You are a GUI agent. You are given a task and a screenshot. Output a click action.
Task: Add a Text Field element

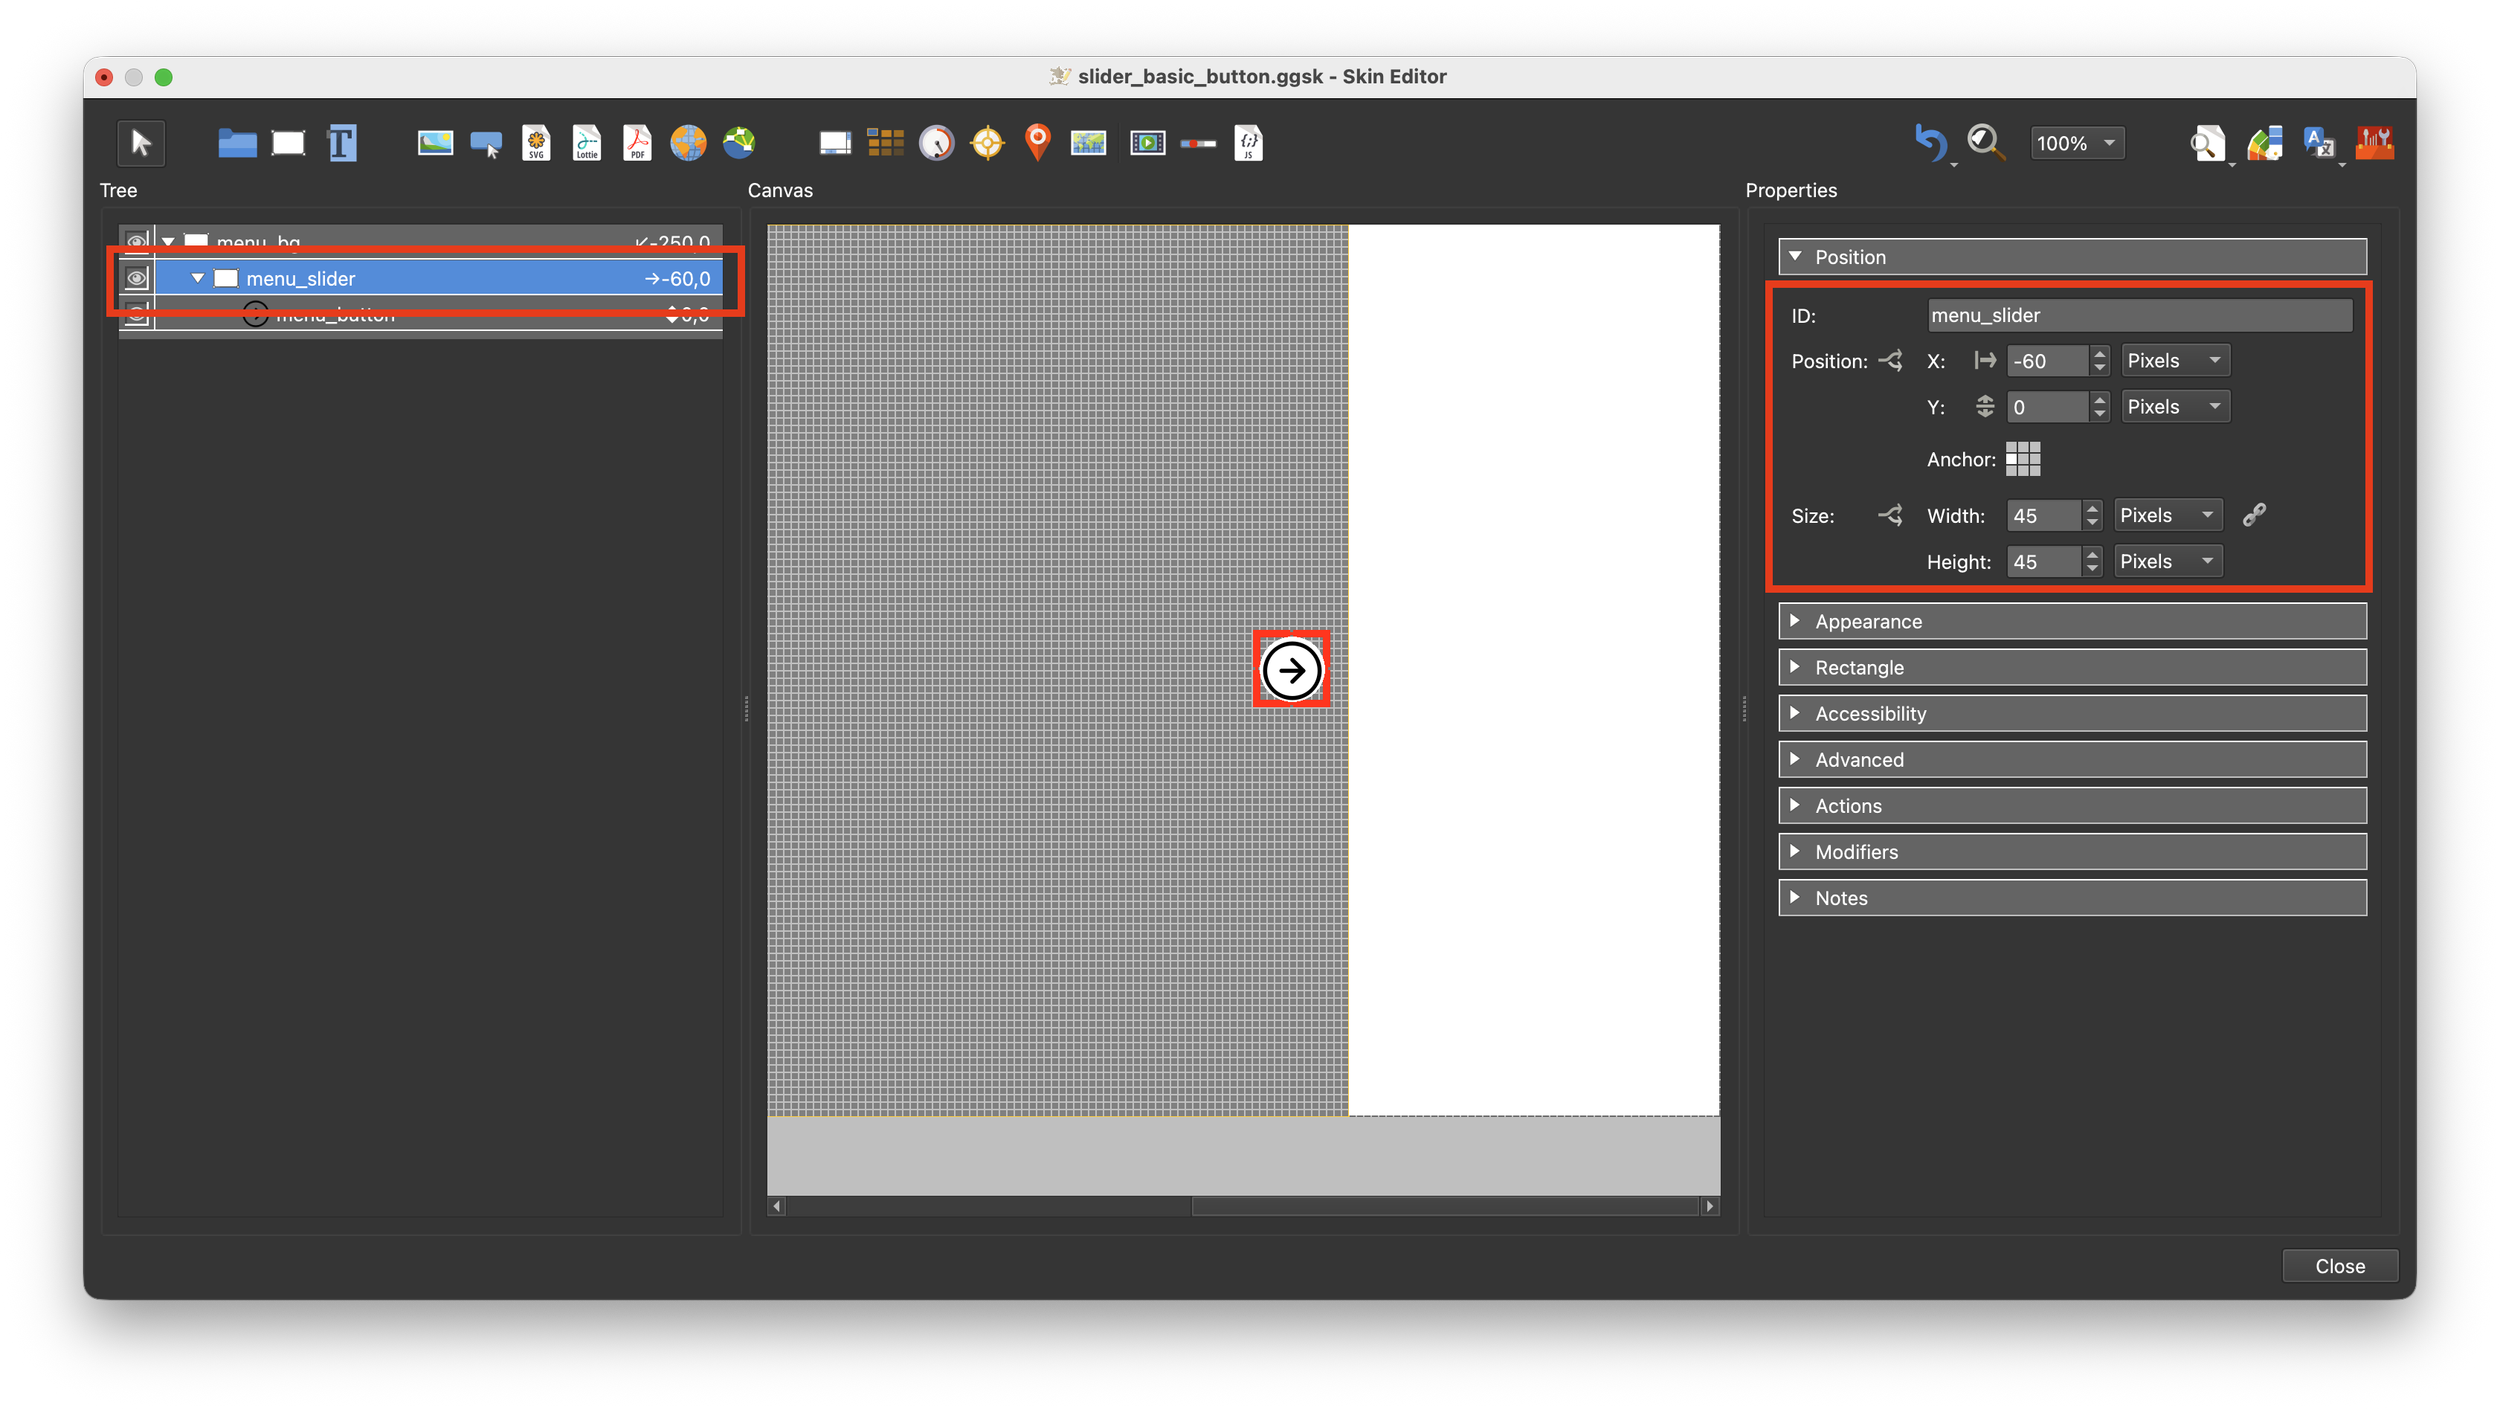342,143
